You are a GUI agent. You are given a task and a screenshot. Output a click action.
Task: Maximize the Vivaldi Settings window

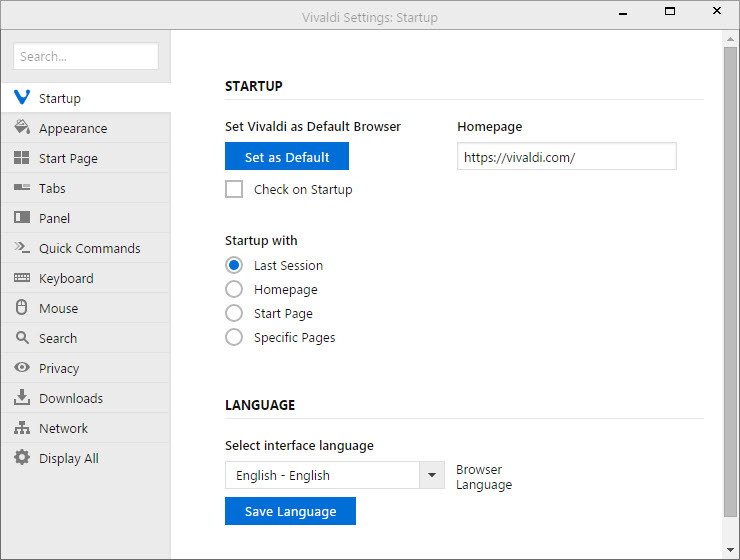tap(670, 11)
